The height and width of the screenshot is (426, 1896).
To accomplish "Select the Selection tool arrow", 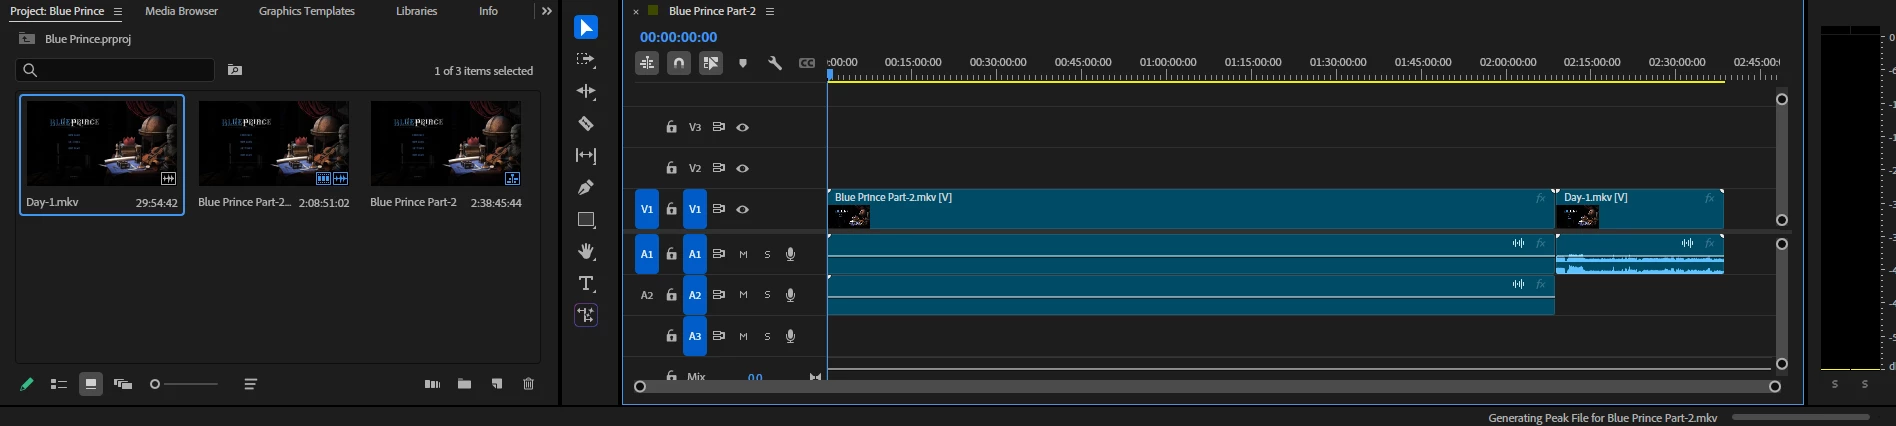I will point(586,27).
